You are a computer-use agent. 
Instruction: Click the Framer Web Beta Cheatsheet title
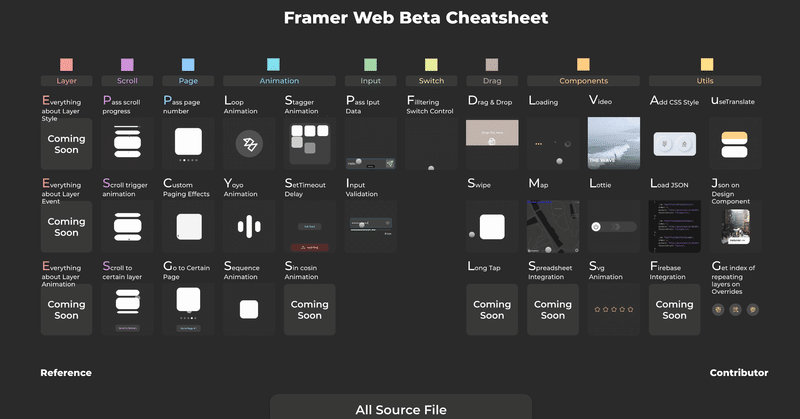416,18
